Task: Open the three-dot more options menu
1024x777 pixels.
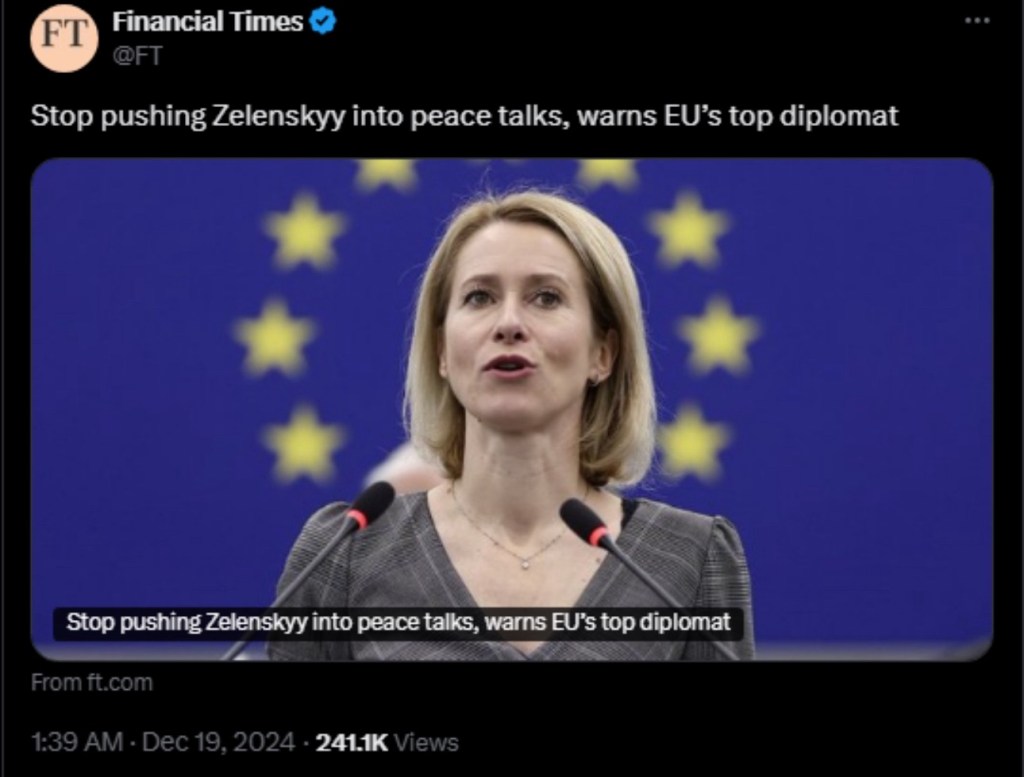Action: pos(977,21)
